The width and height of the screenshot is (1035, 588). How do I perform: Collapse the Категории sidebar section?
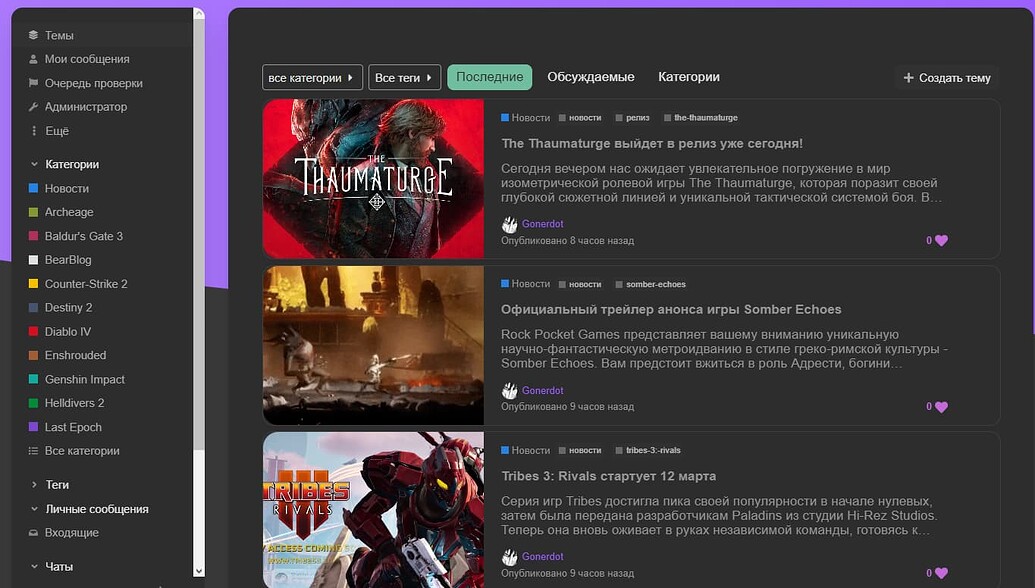coord(34,164)
